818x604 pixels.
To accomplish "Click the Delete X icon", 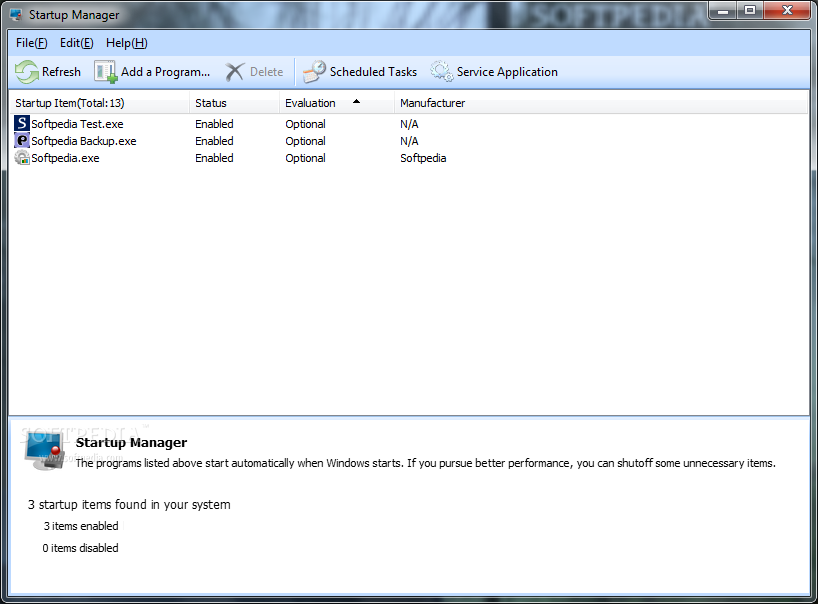I will click(235, 72).
